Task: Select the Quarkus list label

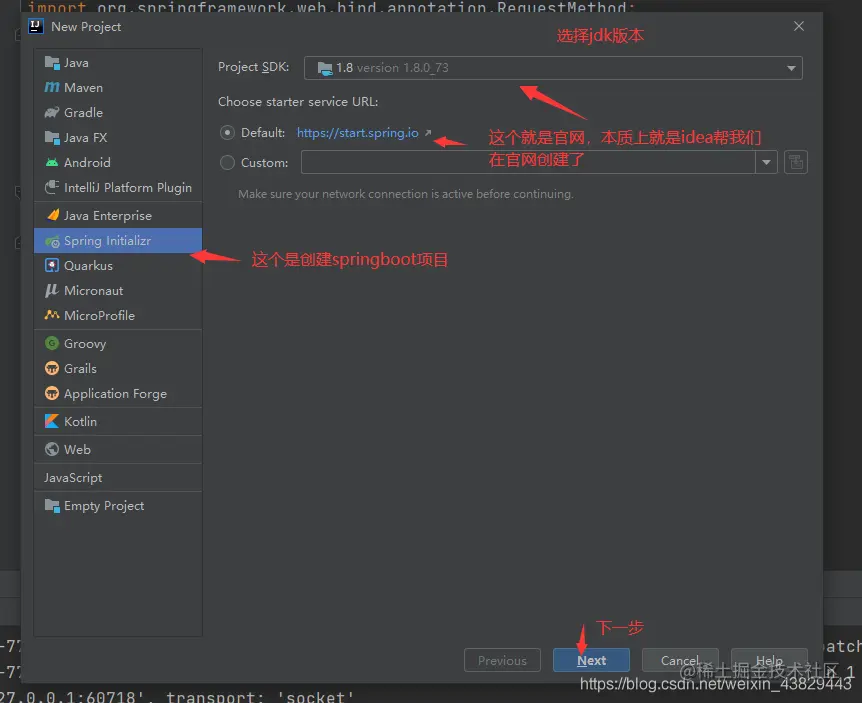Action: pyautogui.click(x=89, y=265)
